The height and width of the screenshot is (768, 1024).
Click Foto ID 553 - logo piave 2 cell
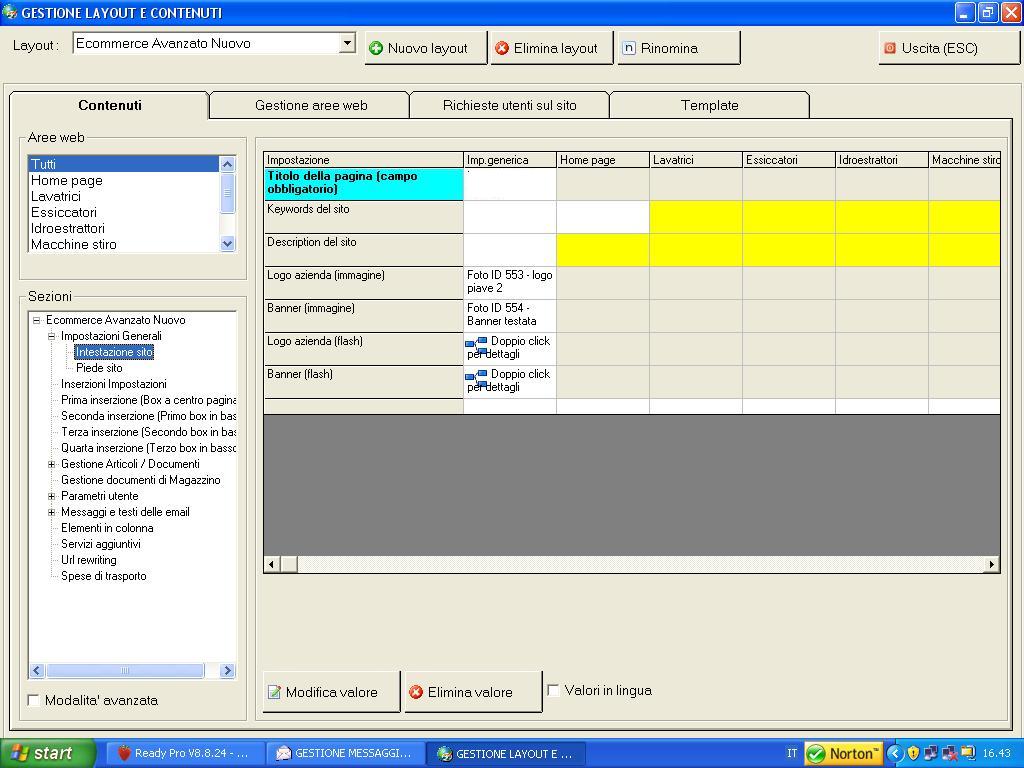509,282
